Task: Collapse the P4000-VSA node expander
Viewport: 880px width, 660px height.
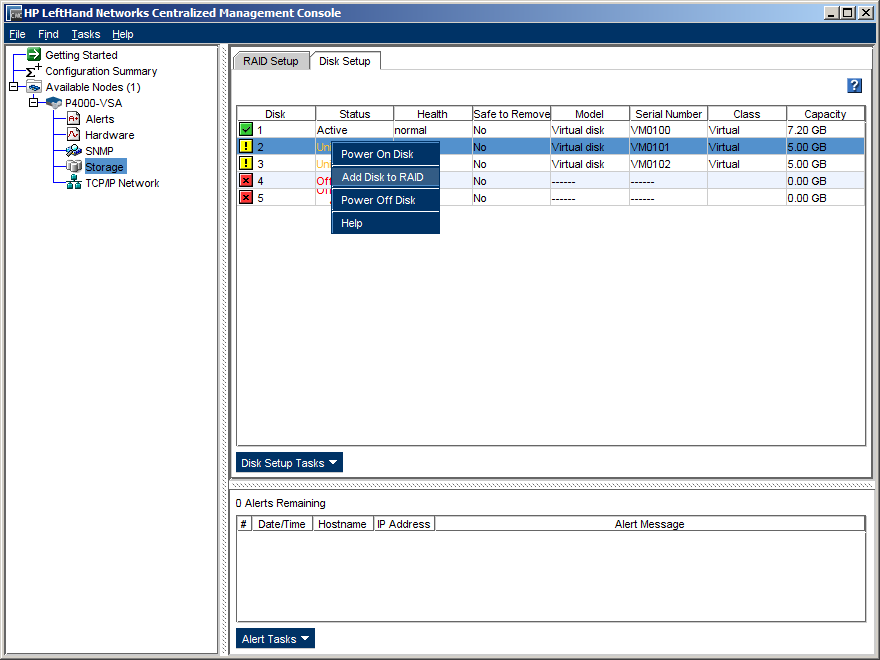Action: [x=33, y=103]
